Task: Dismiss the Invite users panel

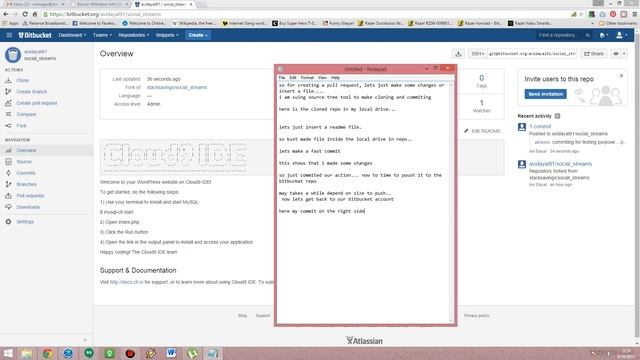Action: (x=621, y=76)
